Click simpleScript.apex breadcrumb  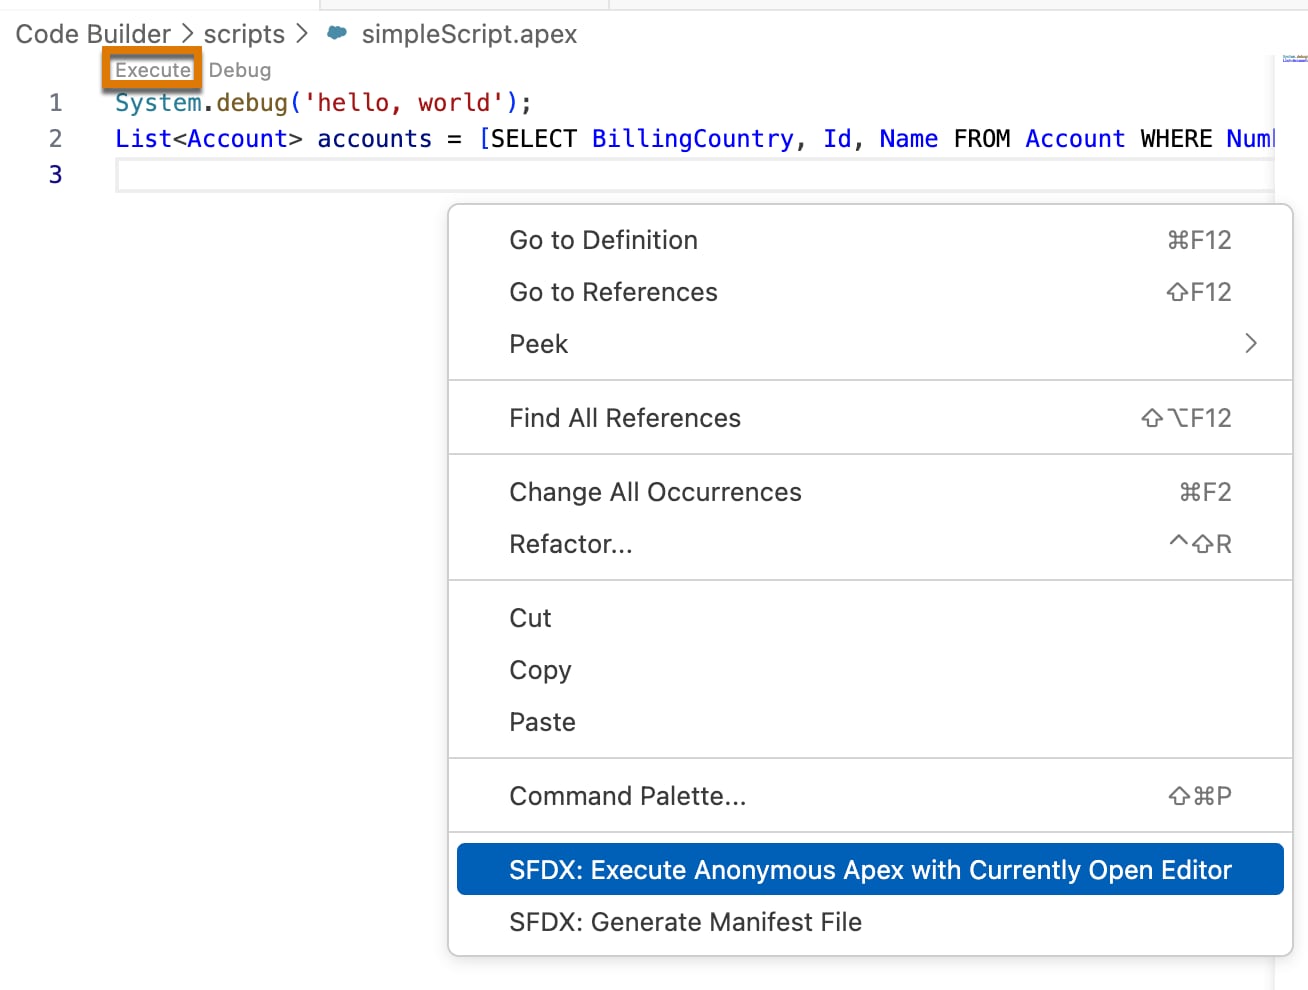469,34
